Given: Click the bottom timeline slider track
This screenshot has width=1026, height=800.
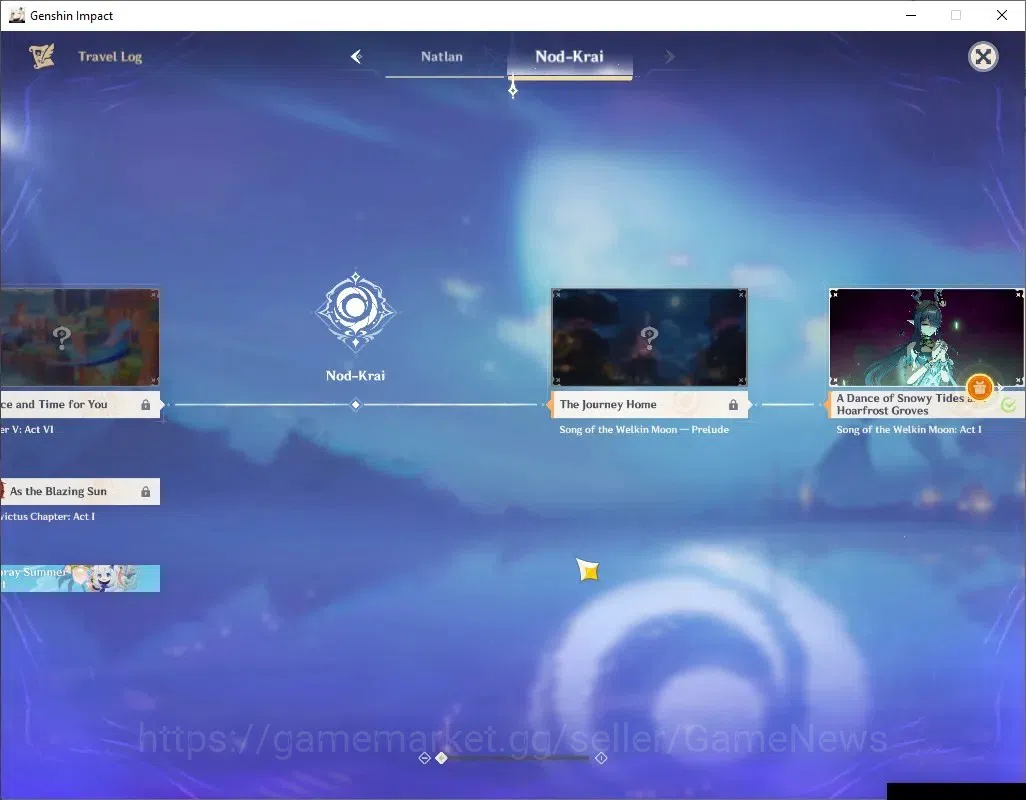Looking at the screenshot, I should pyautogui.click(x=518, y=758).
